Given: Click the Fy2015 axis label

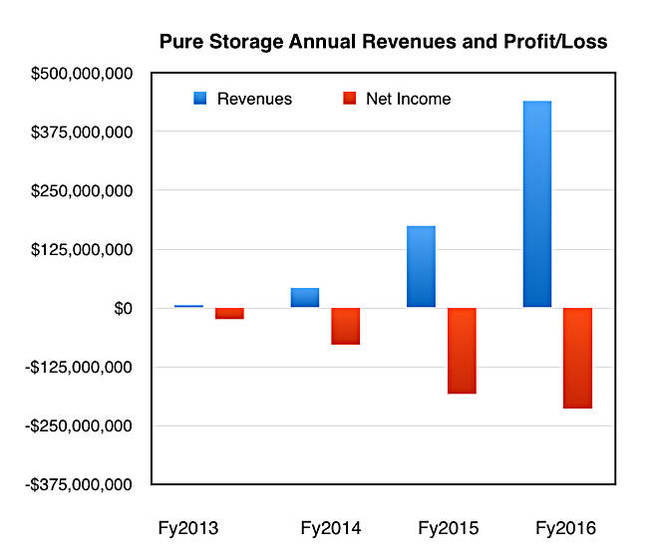Looking at the screenshot, I should tap(448, 528).
